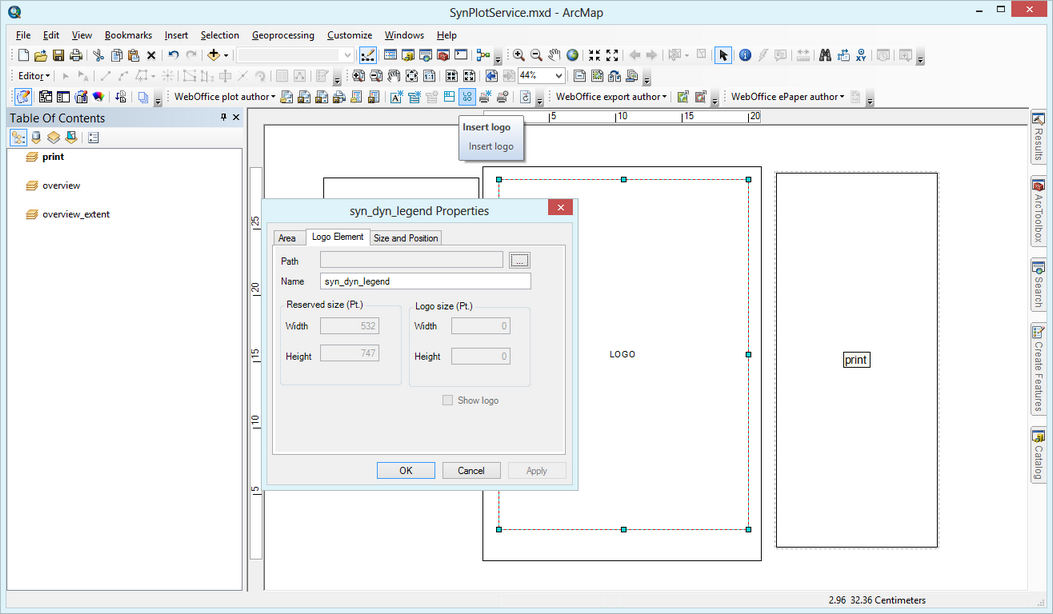Click the Add Data icon
The height and width of the screenshot is (614, 1053).
pyautogui.click(x=213, y=55)
